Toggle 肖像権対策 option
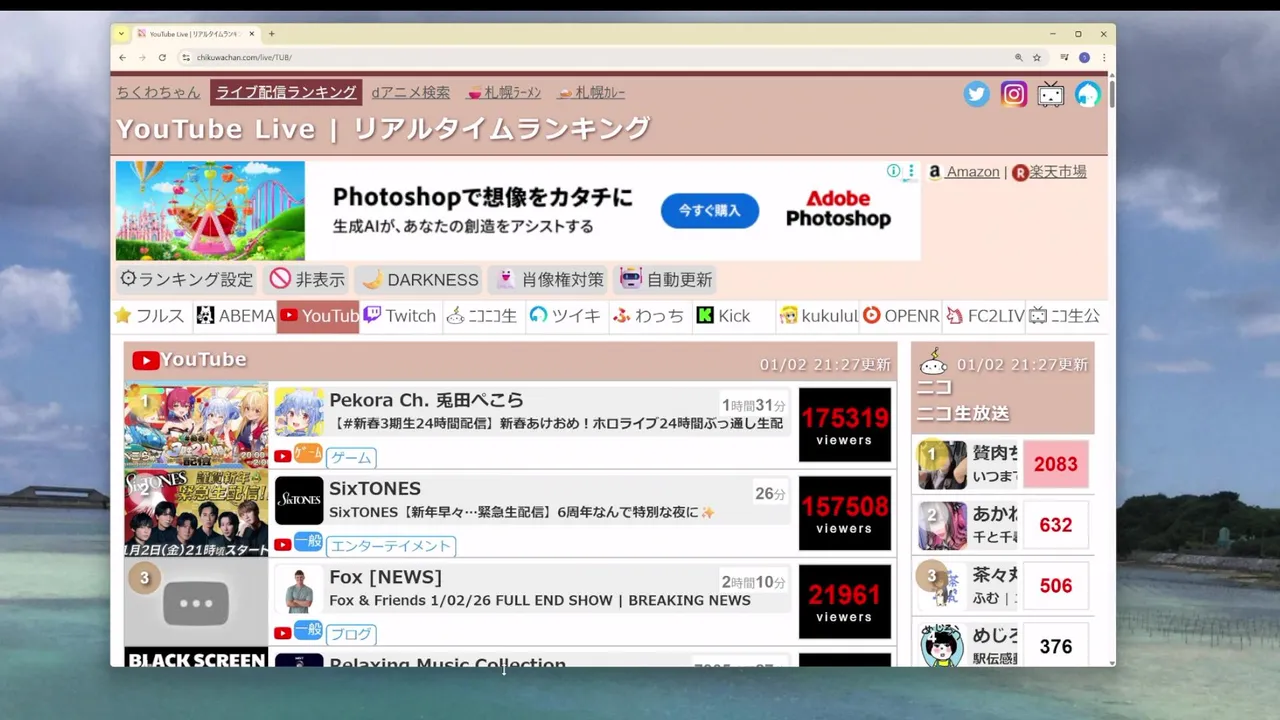This screenshot has width=1280, height=720. [549, 279]
